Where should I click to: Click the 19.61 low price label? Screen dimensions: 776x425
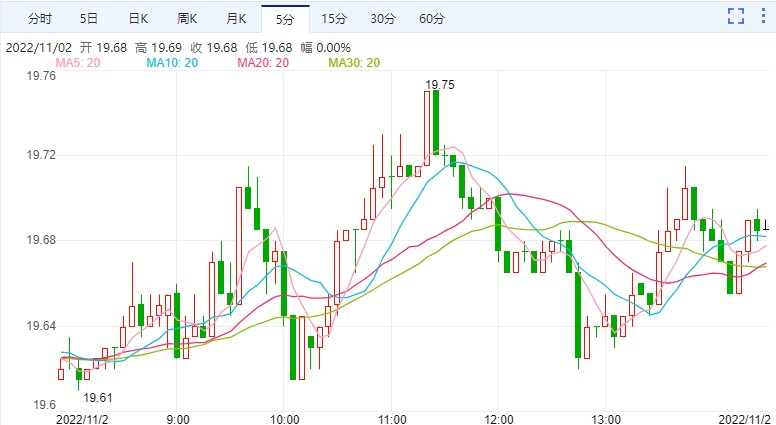coord(97,397)
